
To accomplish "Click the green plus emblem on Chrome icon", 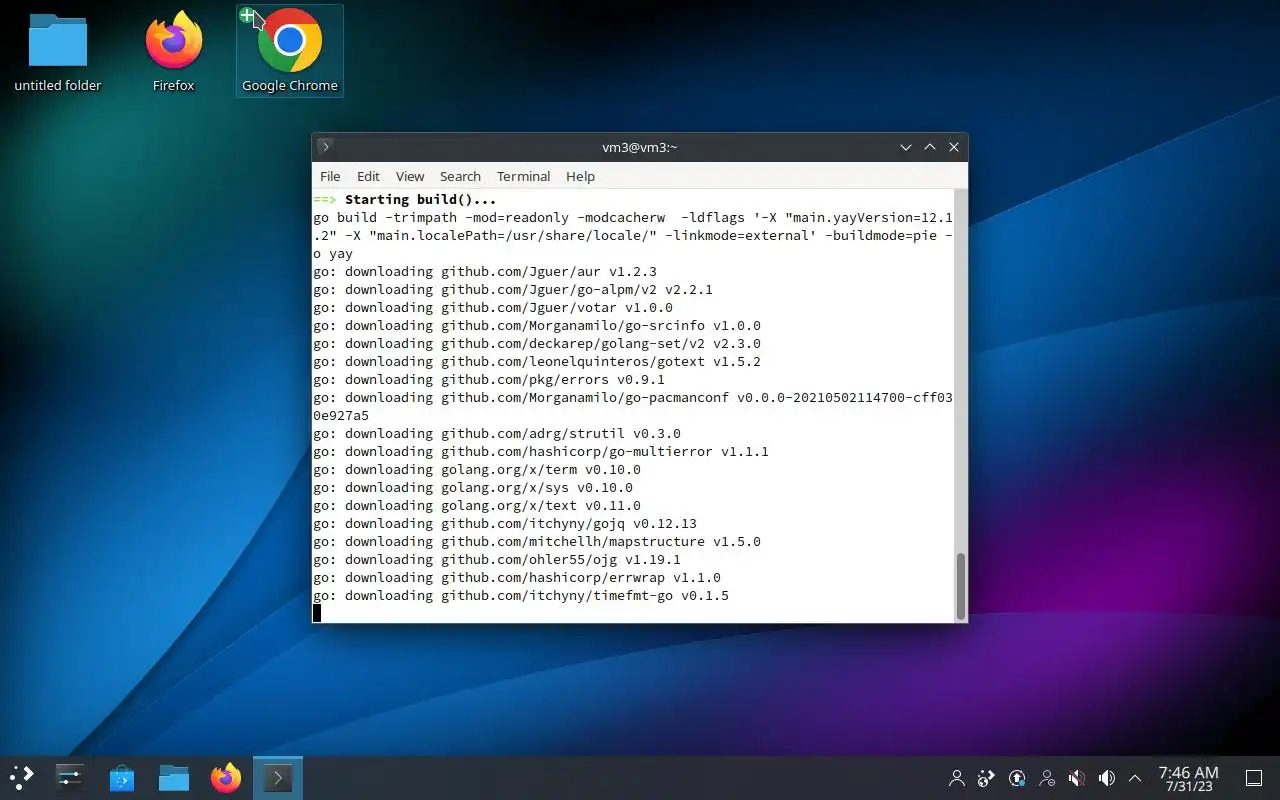I will pos(247,15).
